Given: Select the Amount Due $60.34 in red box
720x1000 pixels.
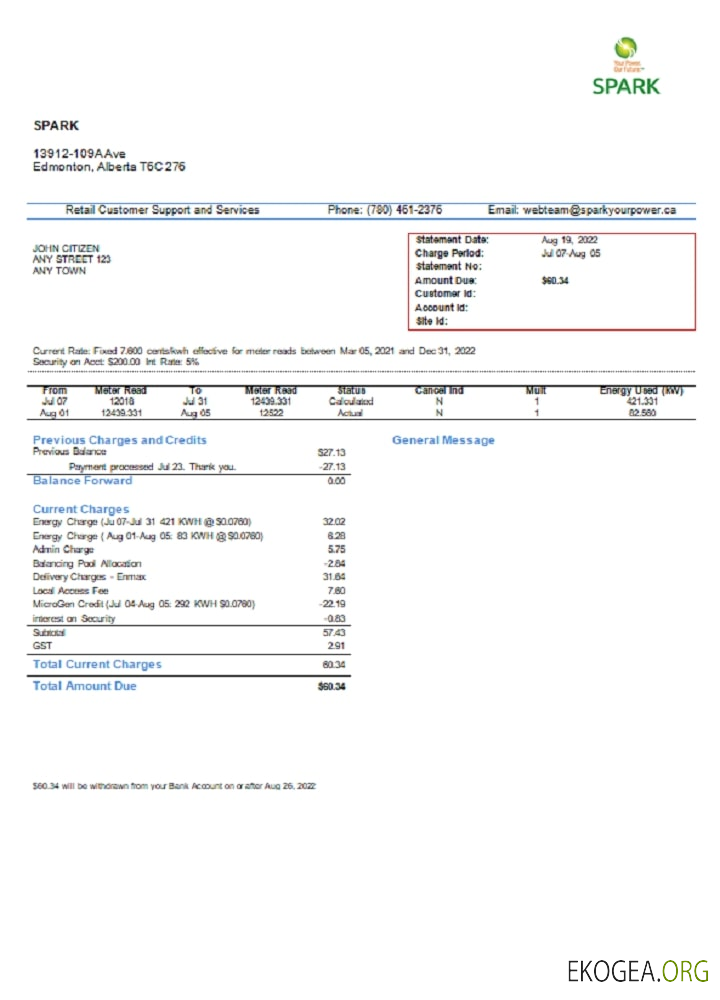Looking at the screenshot, I should tap(555, 281).
